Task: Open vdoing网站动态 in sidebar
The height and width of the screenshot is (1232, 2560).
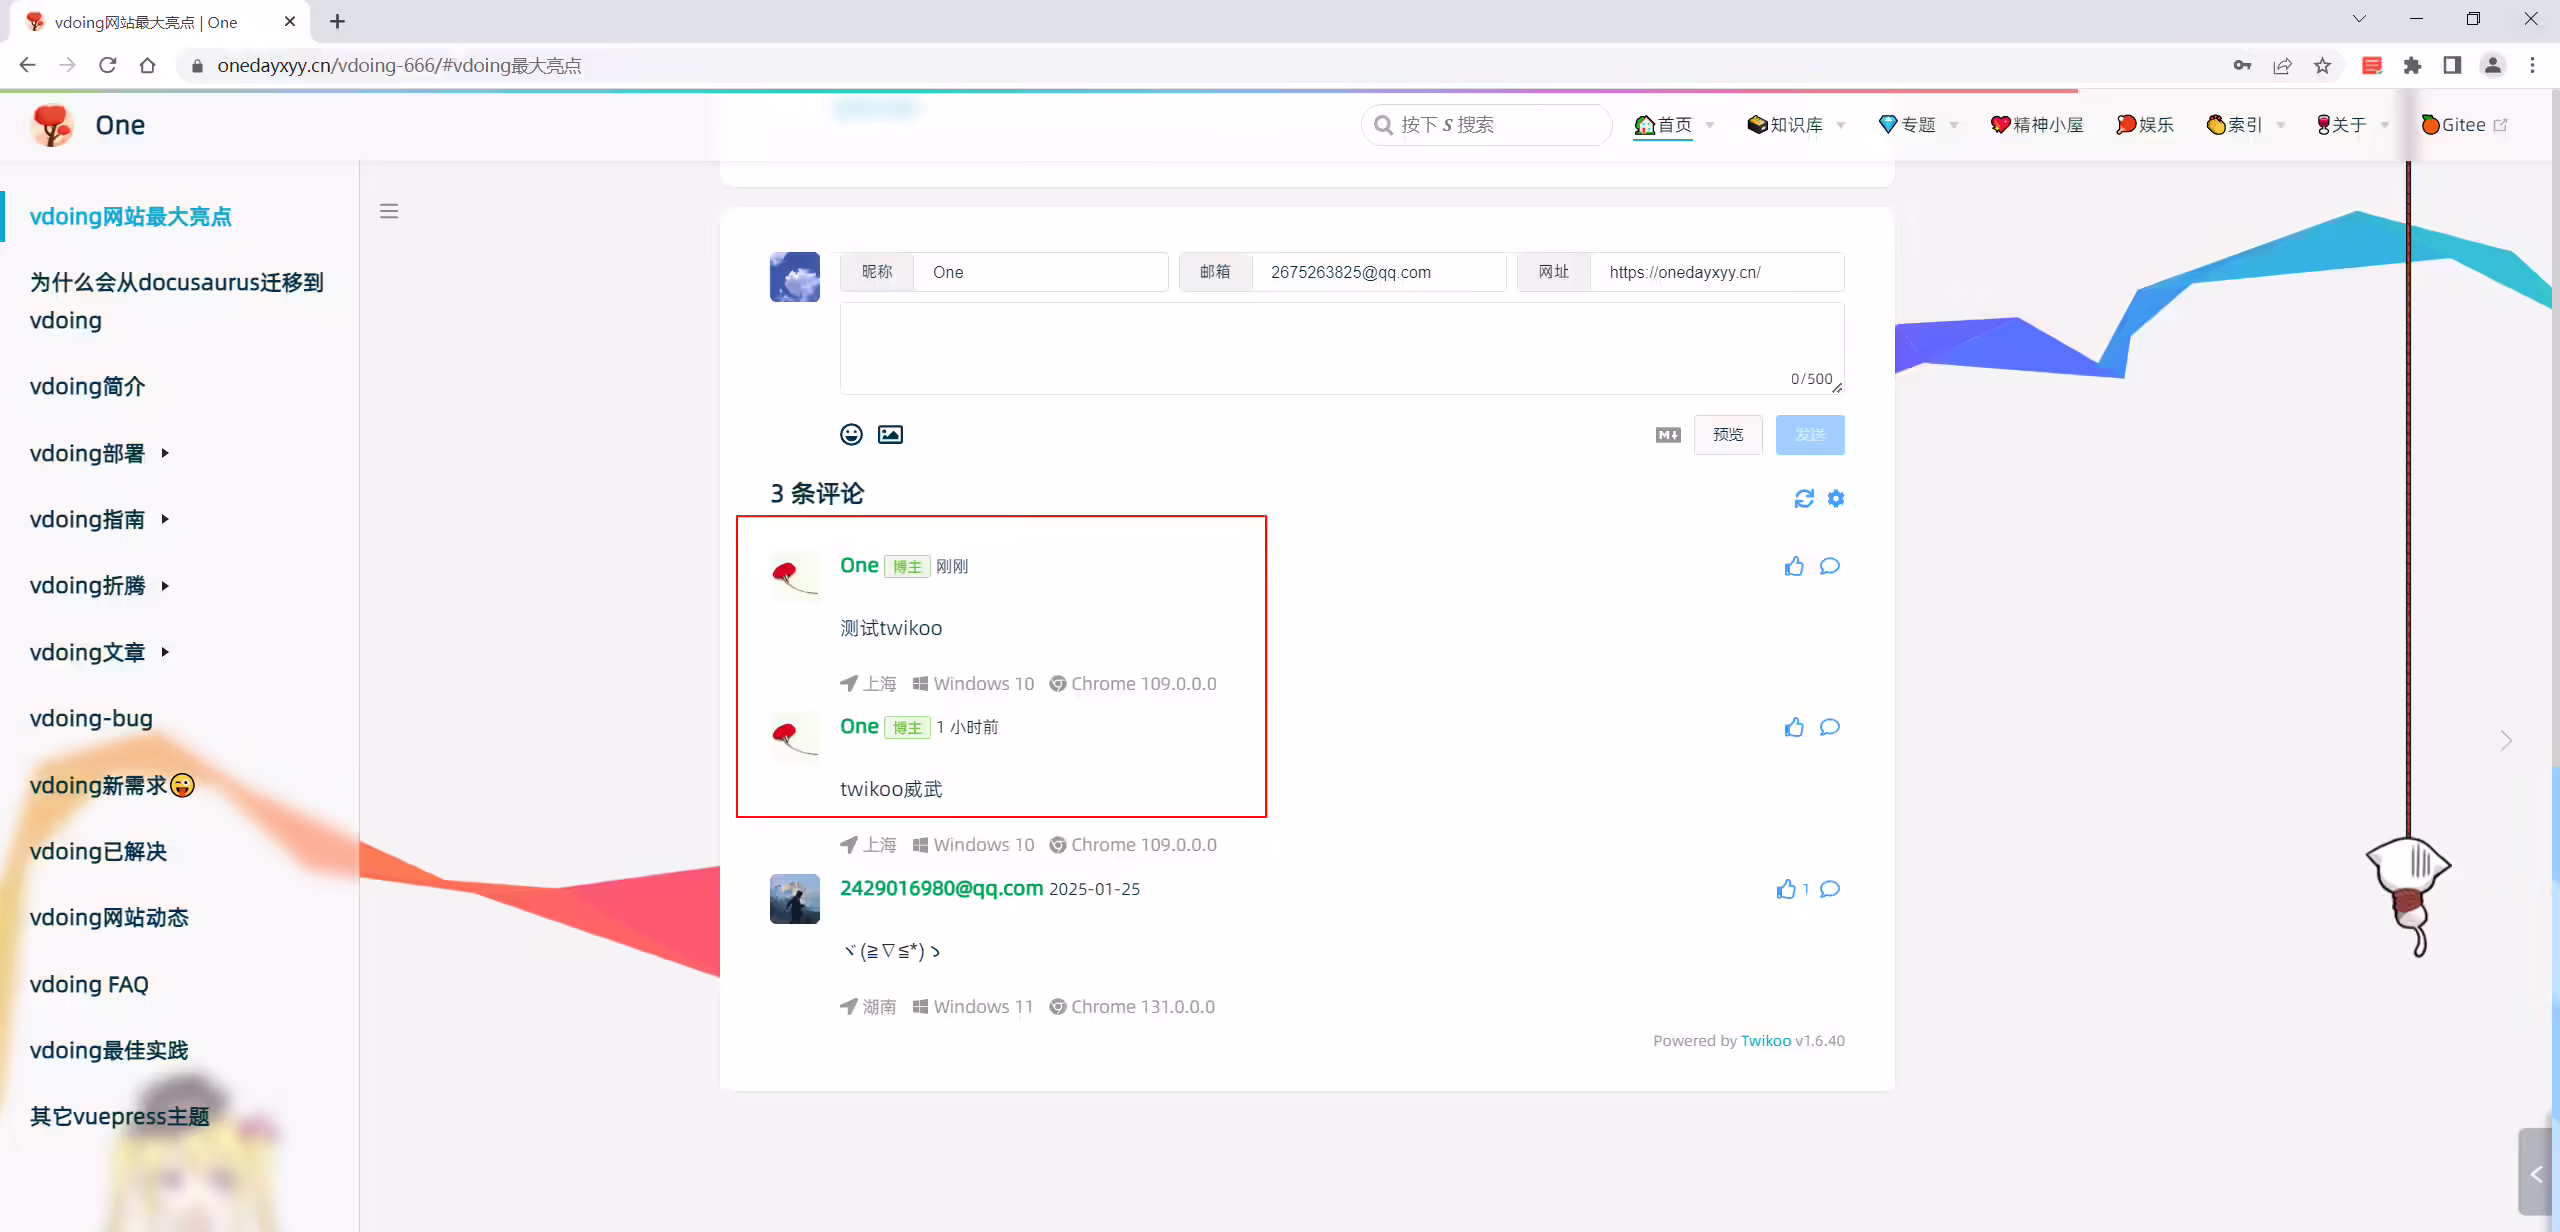Action: (109, 917)
